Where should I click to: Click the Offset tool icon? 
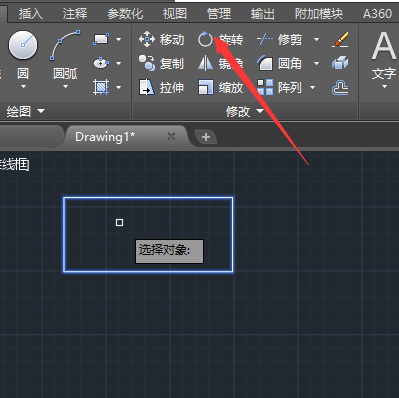[340, 88]
